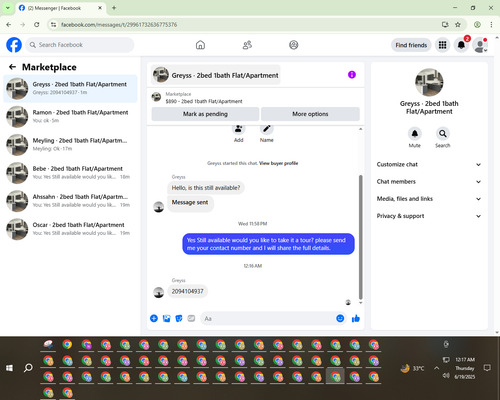Open the Ahssahn conversation
Screen dimensions: 500x400
(70, 201)
